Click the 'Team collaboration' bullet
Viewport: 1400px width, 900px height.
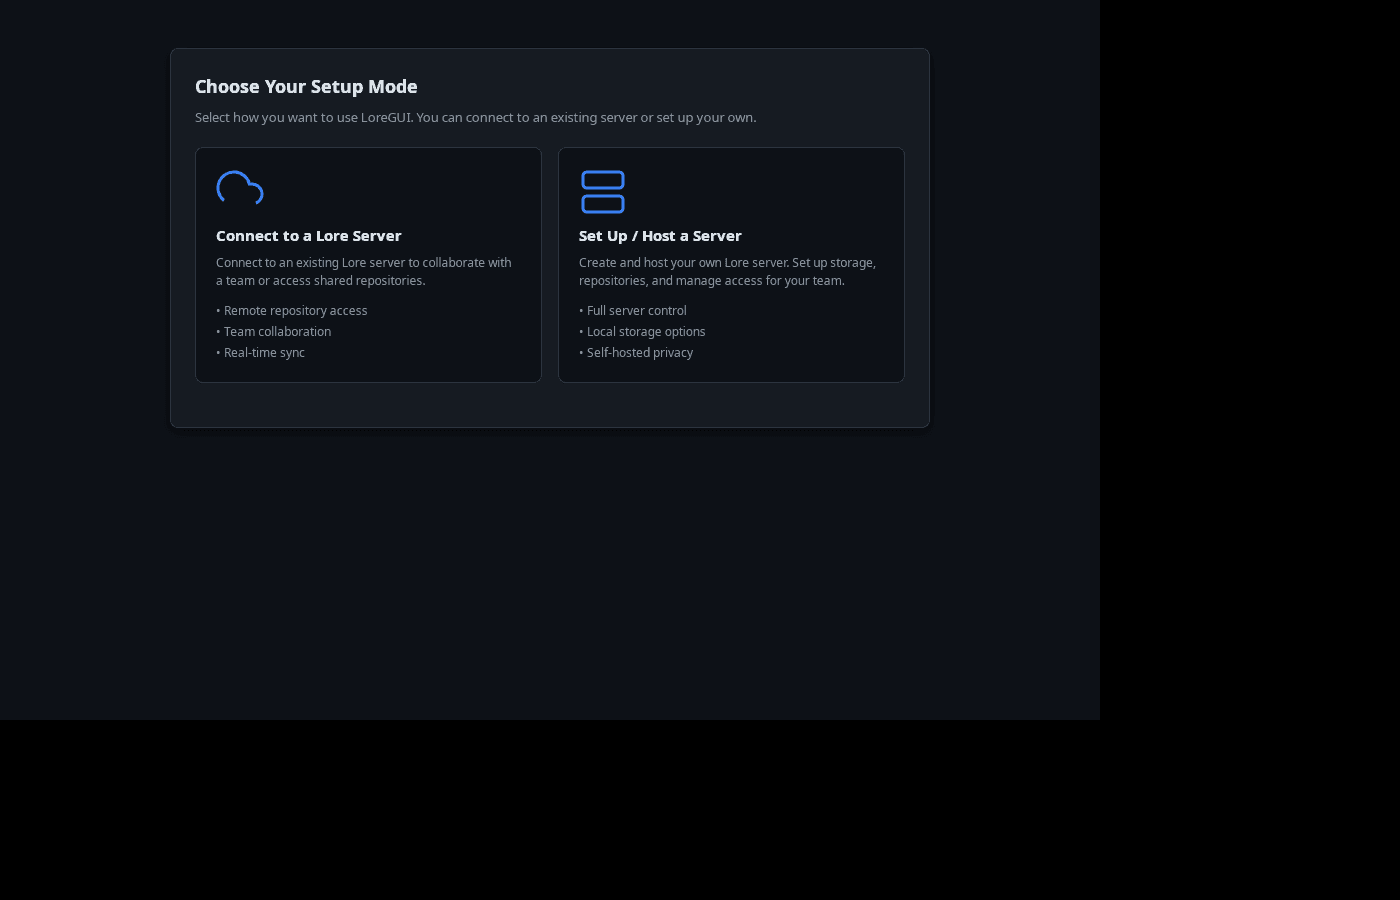(x=274, y=332)
